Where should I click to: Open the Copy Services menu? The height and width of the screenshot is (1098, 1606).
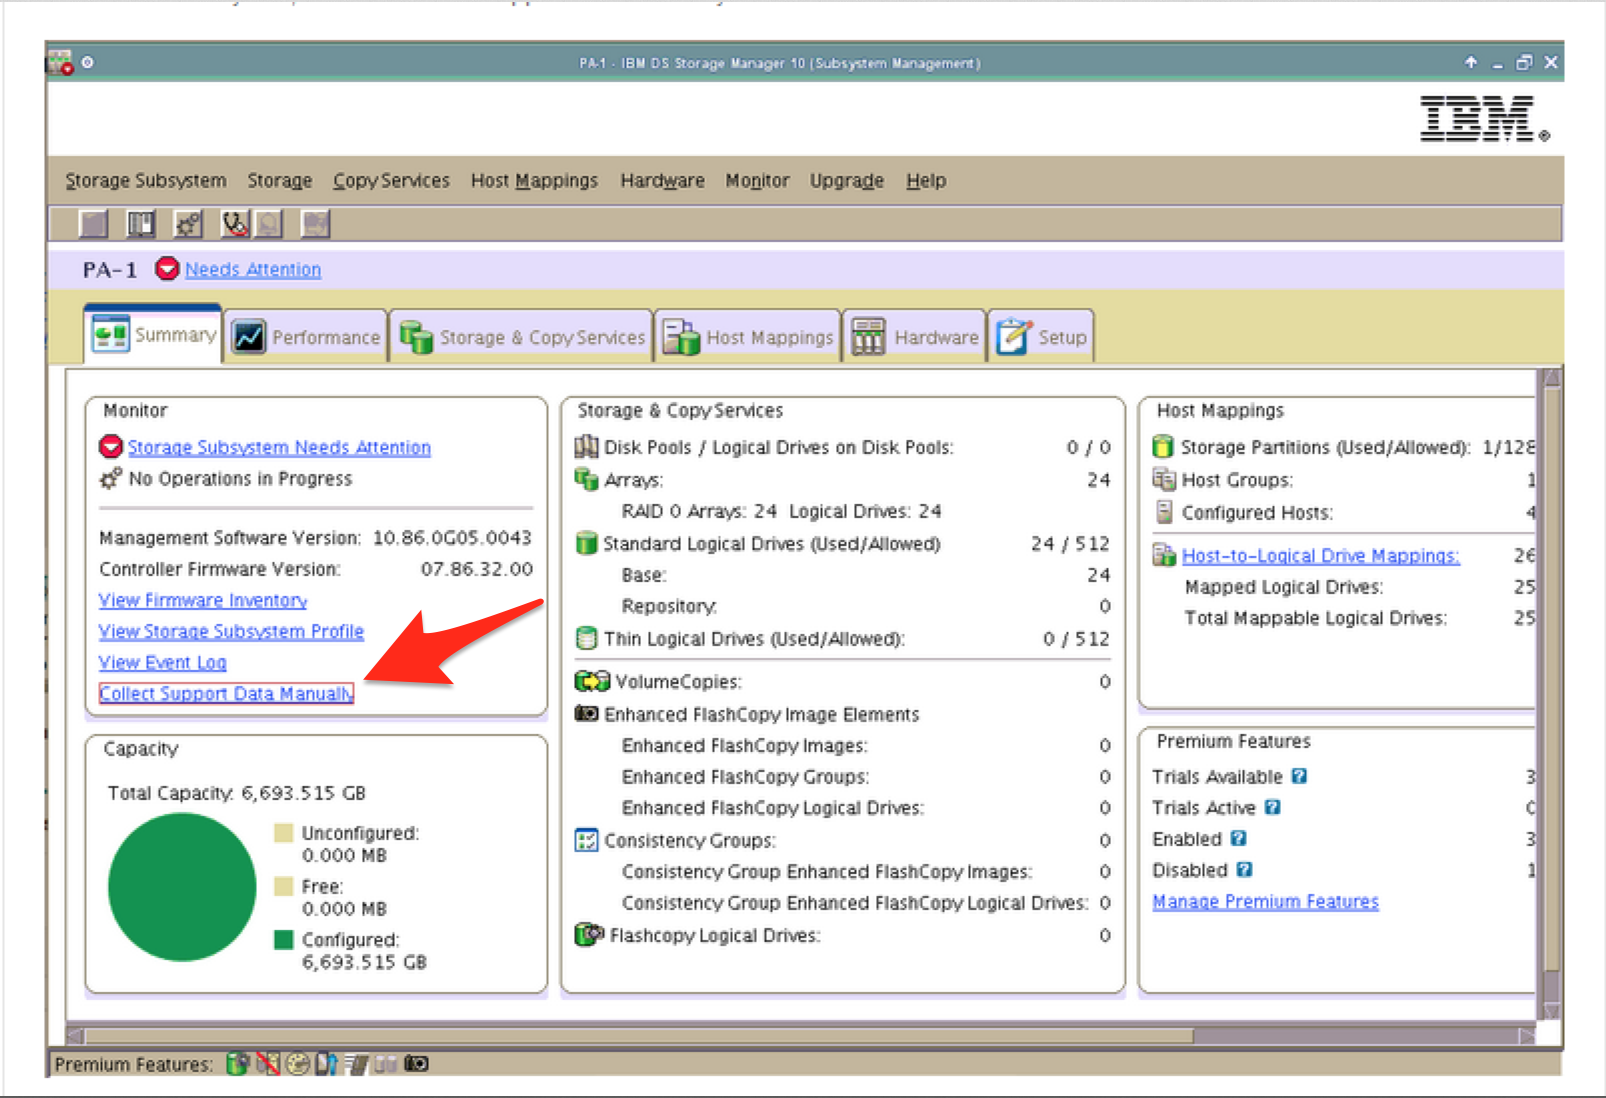(391, 181)
